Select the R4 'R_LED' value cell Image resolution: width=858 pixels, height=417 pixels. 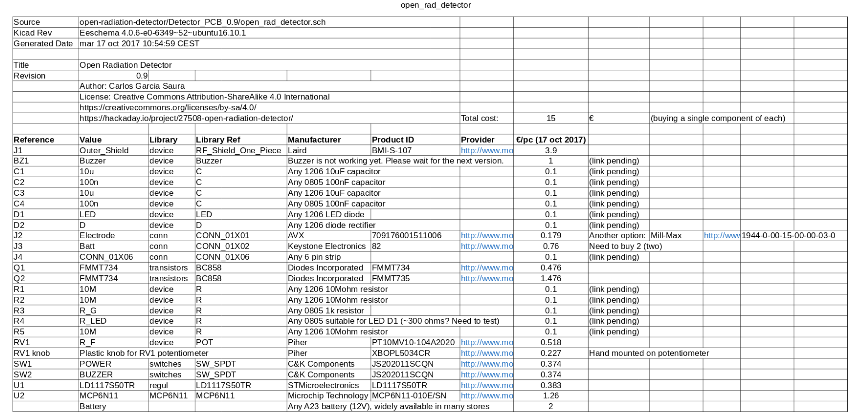(x=113, y=321)
